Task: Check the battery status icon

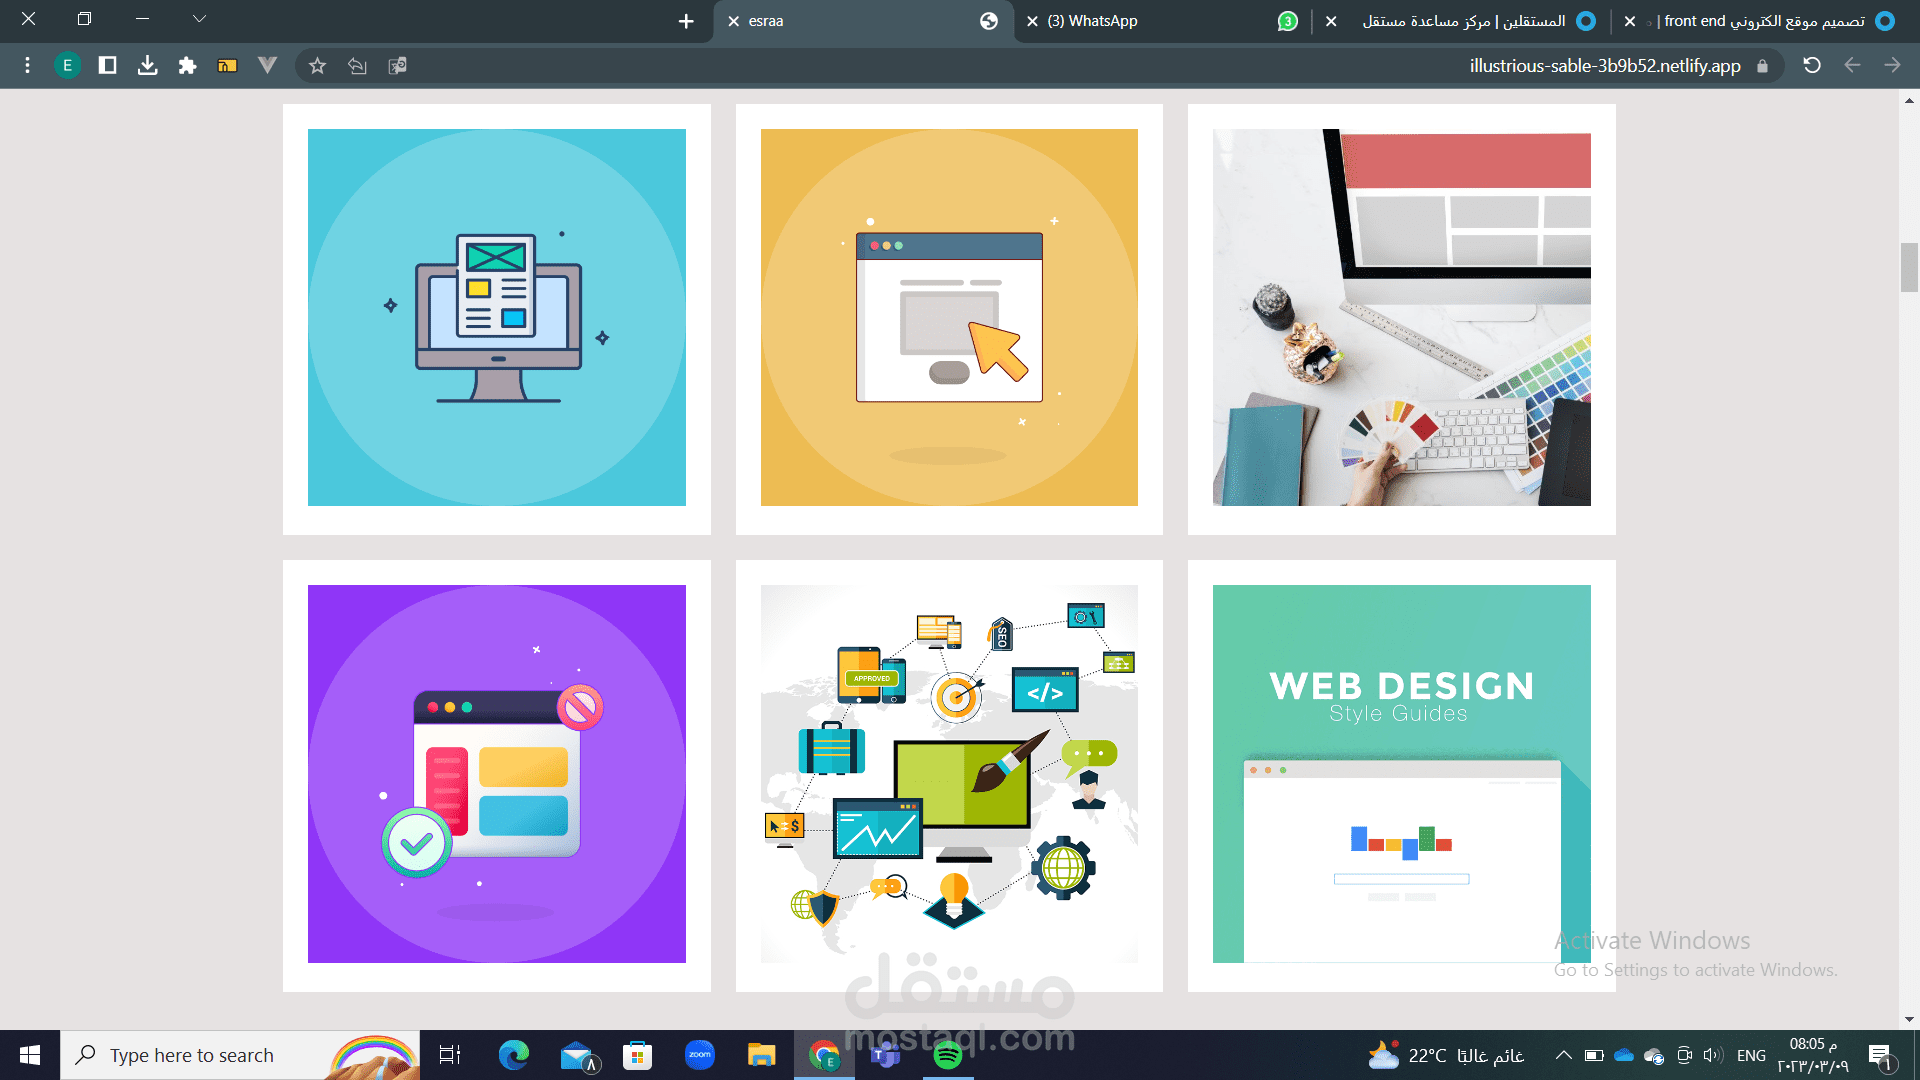Action: 1594,1055
